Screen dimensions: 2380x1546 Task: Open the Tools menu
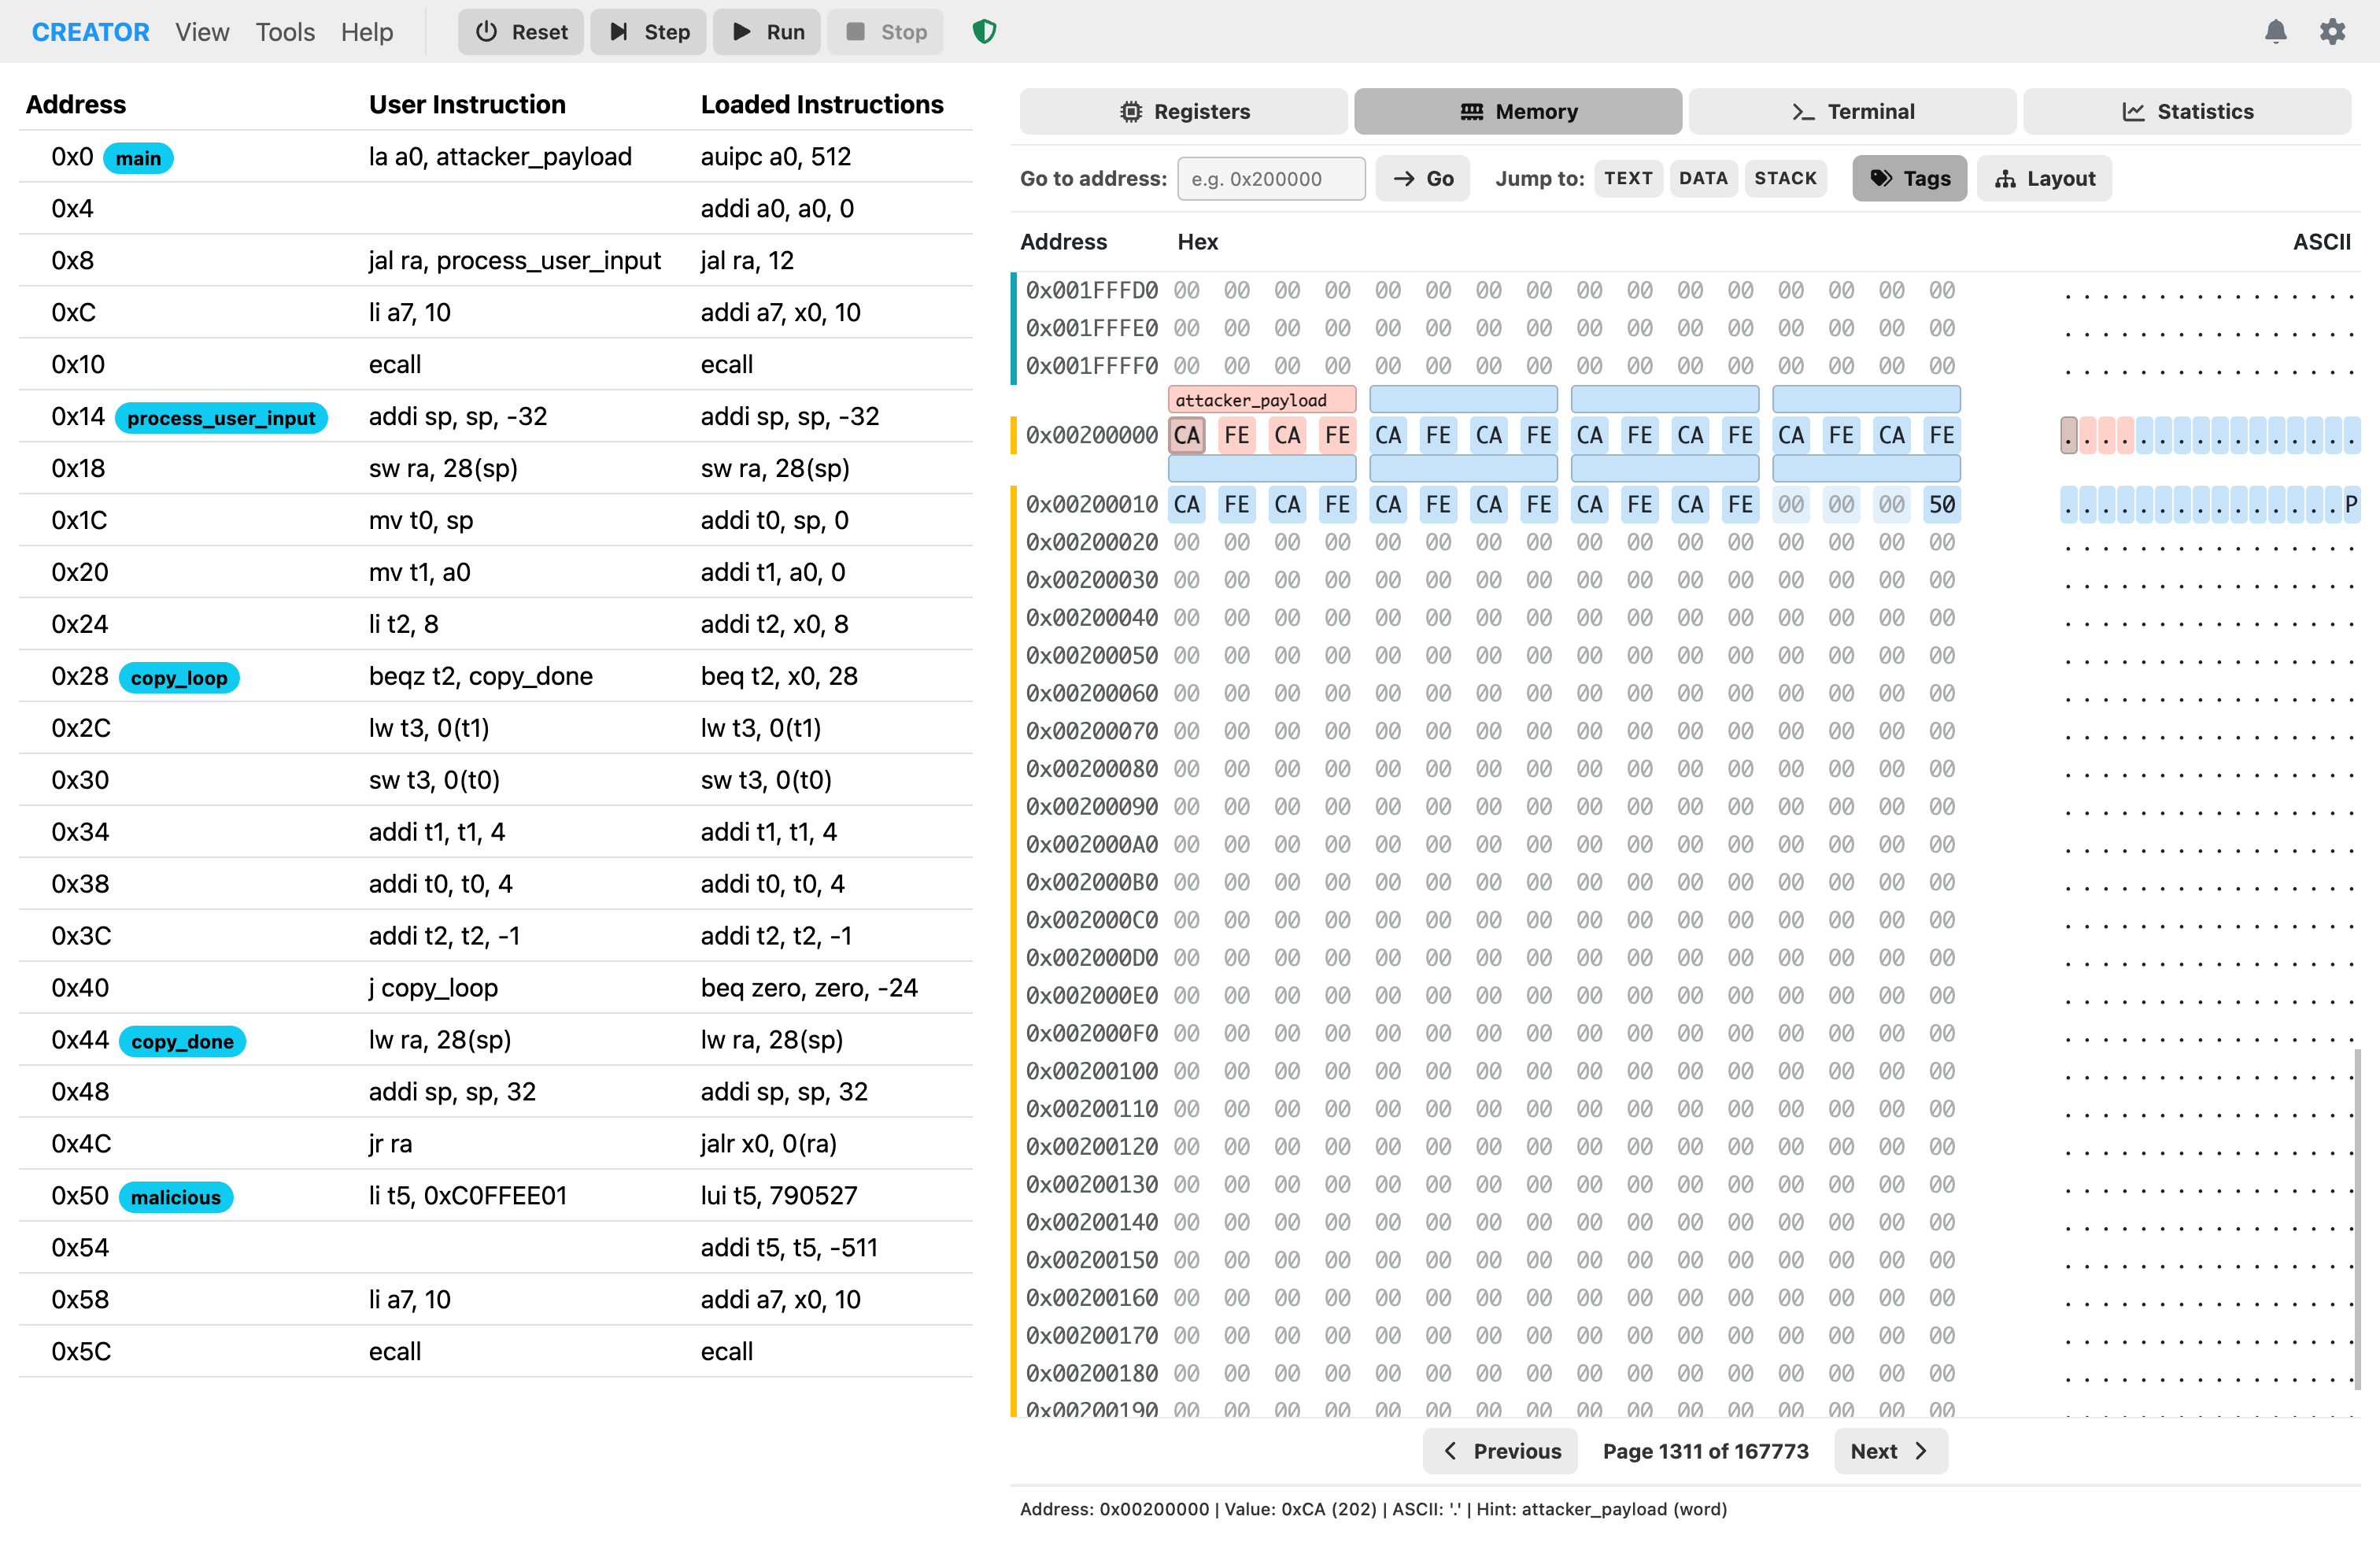[284, 31]
